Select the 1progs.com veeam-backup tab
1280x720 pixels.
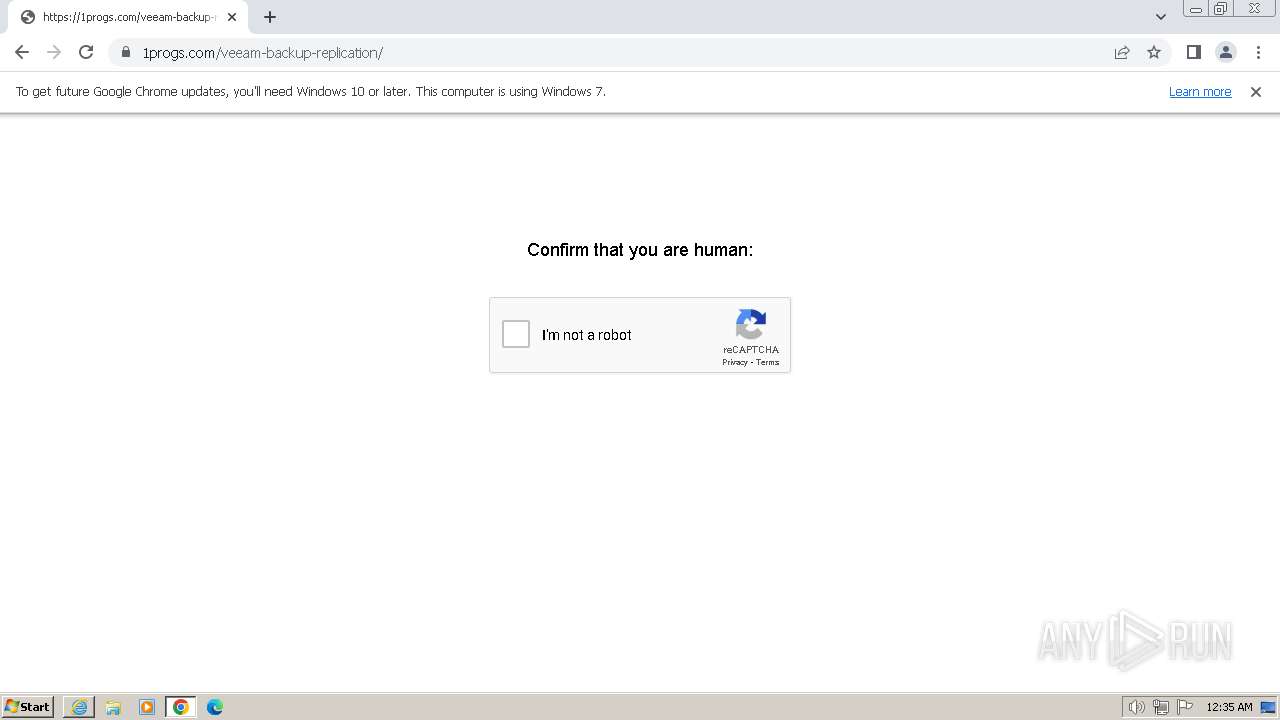(x=128, y=17)
